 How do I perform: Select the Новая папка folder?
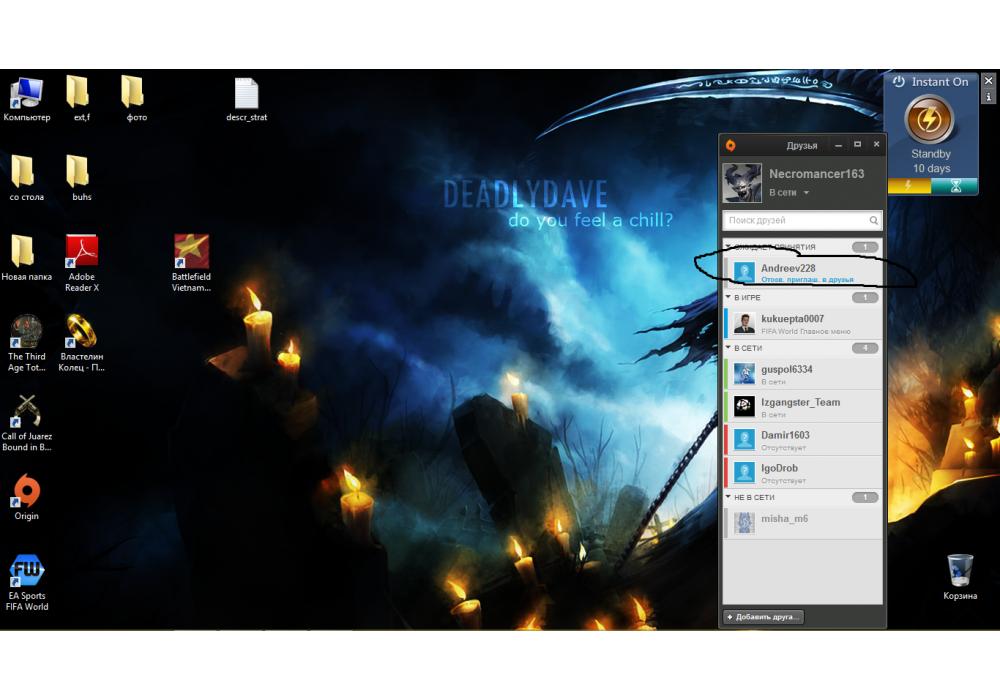click(x=26, y=258)
